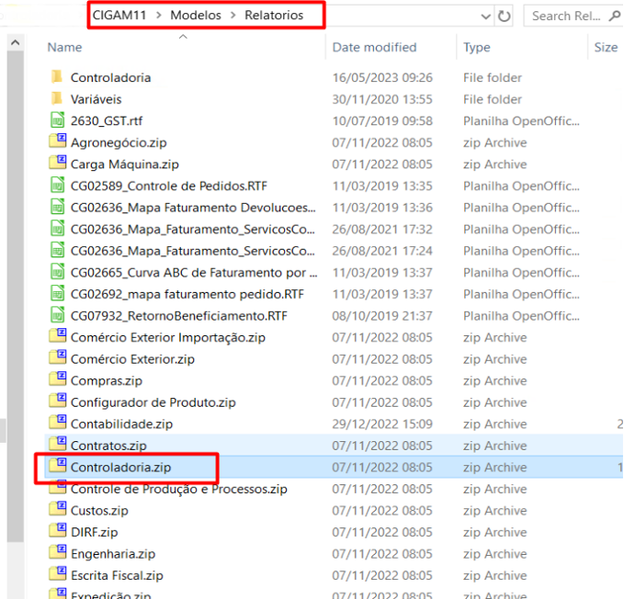Select the Carga Máquina.zip archive icon

click(x=57, y=163)
